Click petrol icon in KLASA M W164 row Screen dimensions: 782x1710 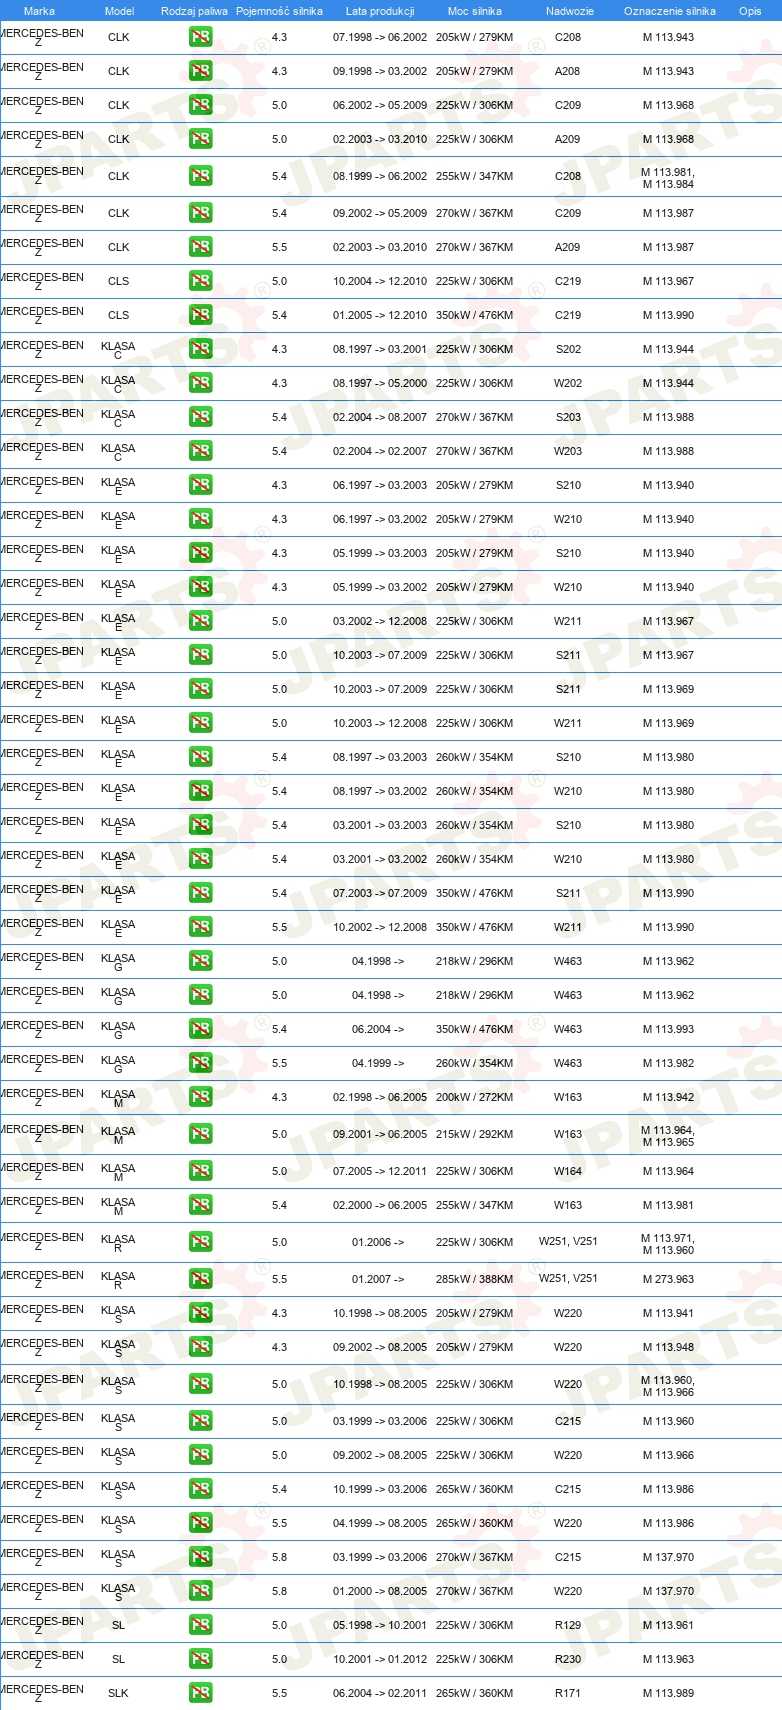(x=200, y=1171)
